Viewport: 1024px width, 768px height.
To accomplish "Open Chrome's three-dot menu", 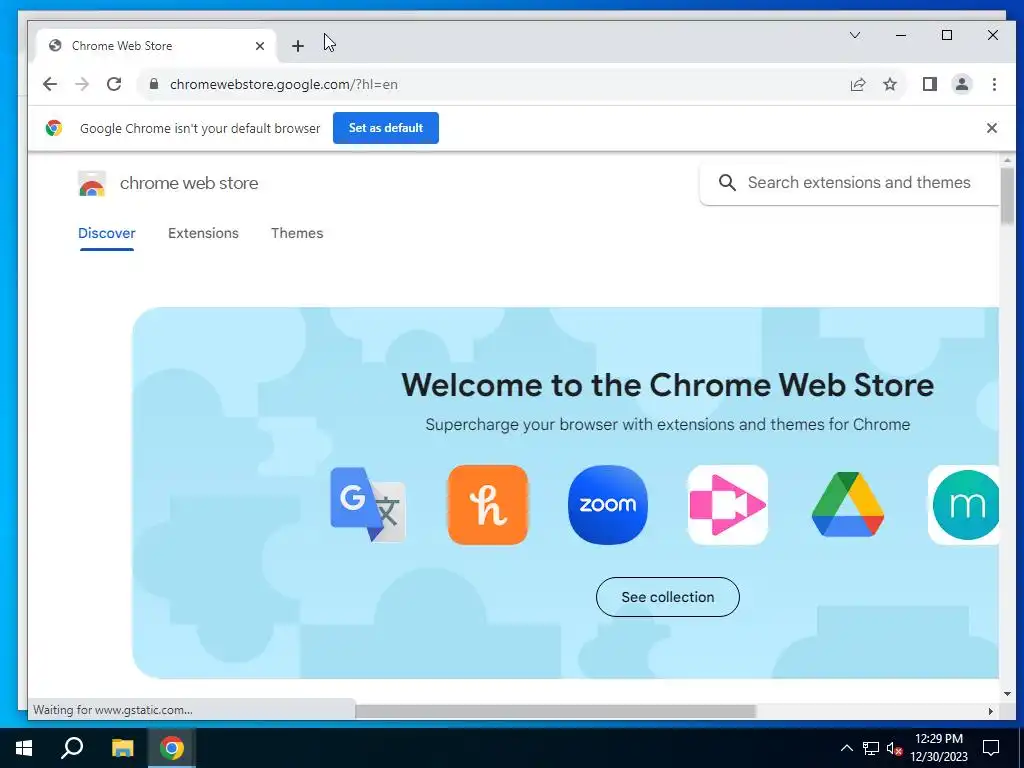I will click(994, 84).
